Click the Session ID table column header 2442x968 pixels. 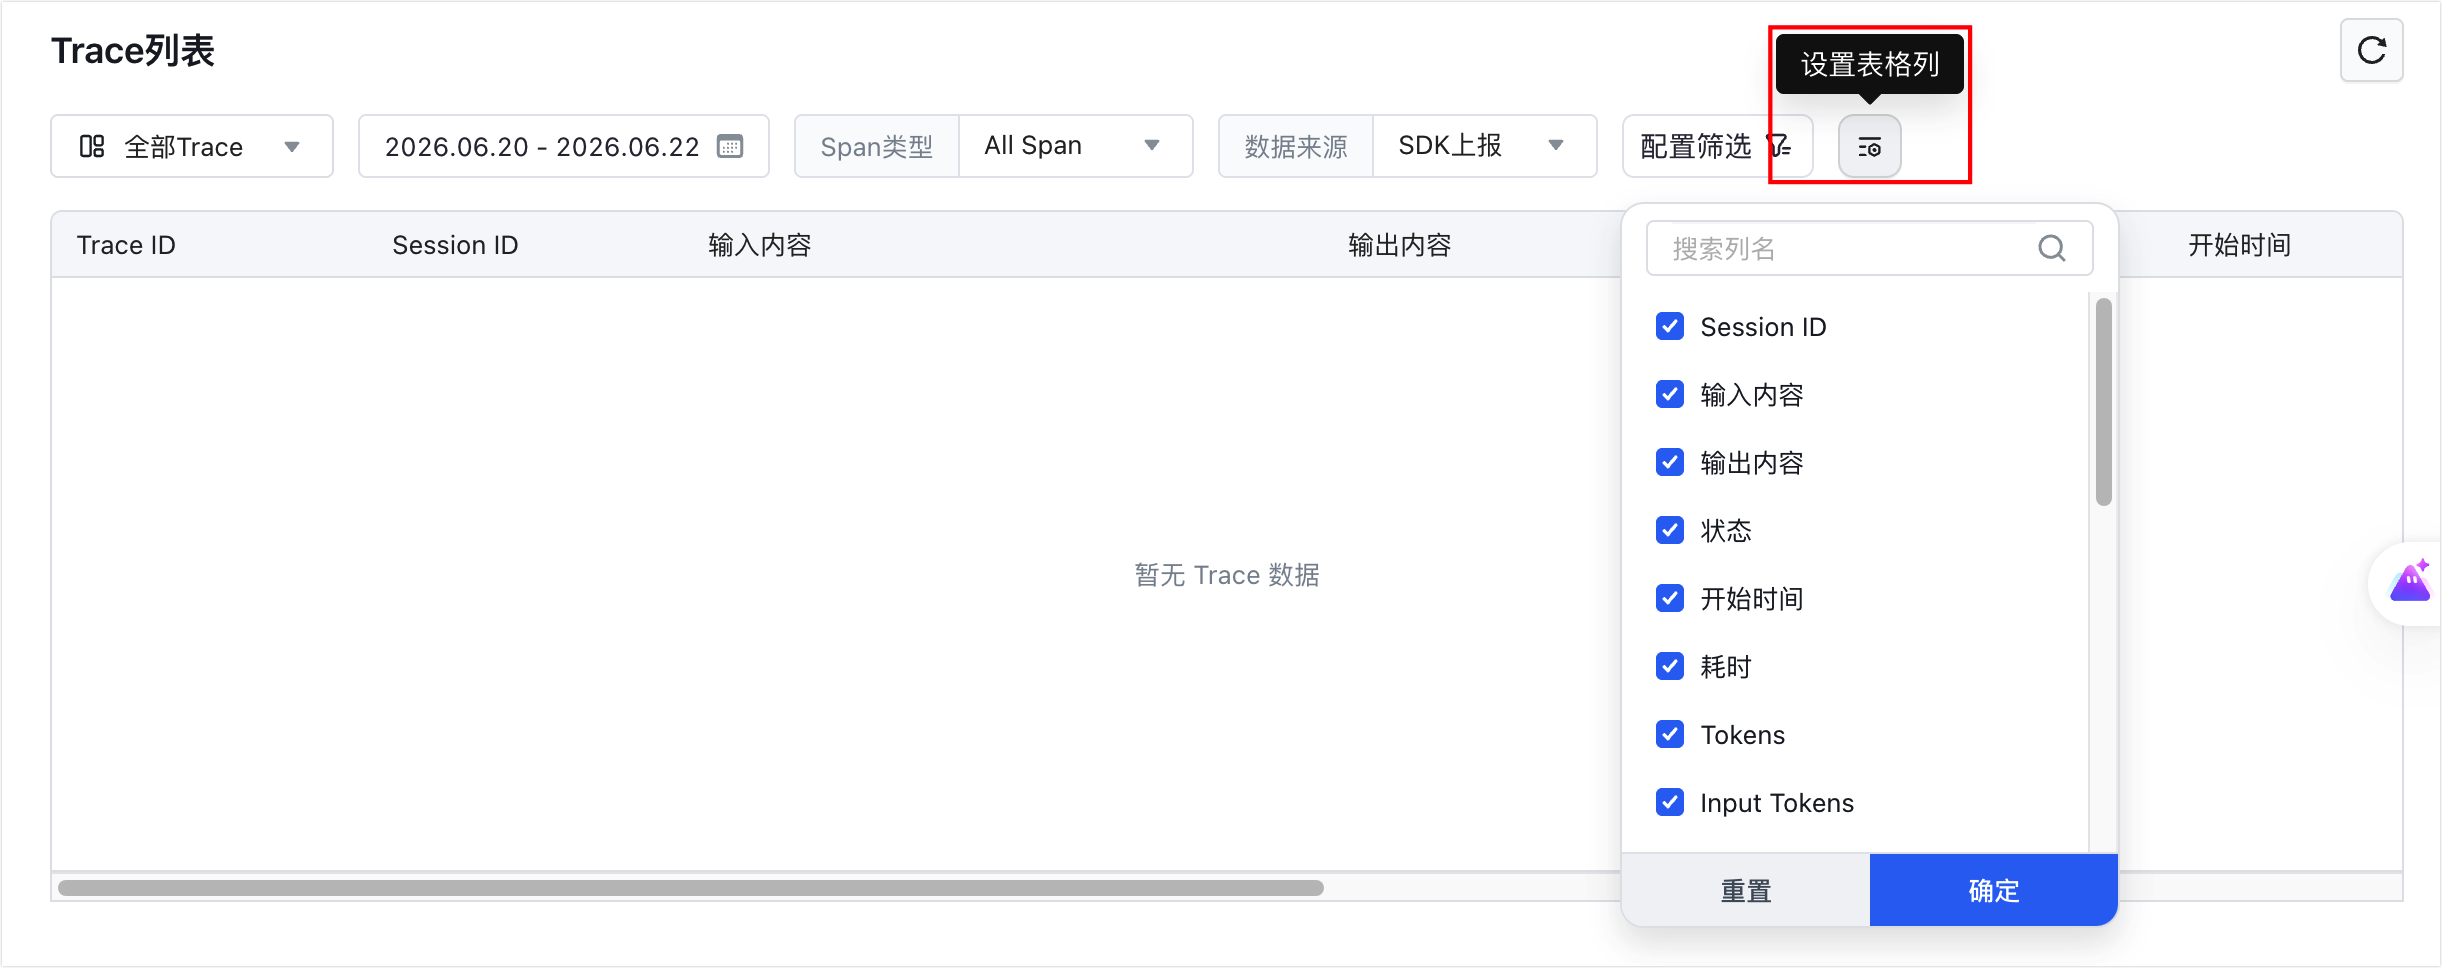pos(455,245)
